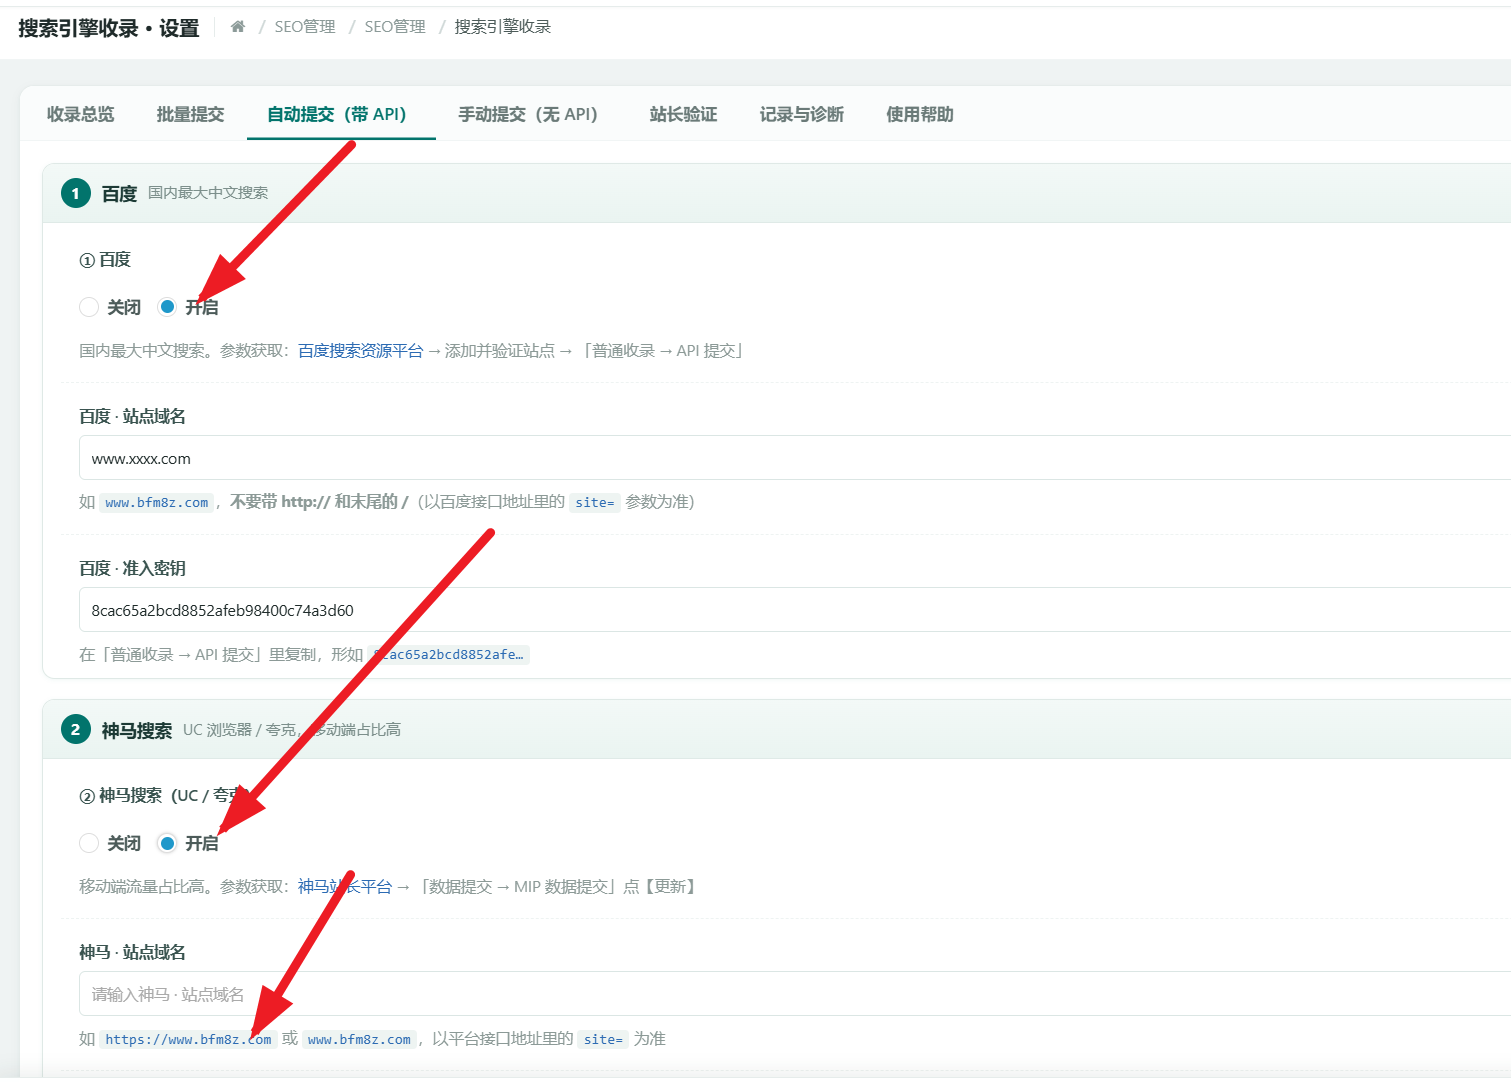The height and width of the screenshot is (1082, 1511).
Task: Select 开启 radio for 神马搜索
Action: pyautogui.click(x=167, y=843)
